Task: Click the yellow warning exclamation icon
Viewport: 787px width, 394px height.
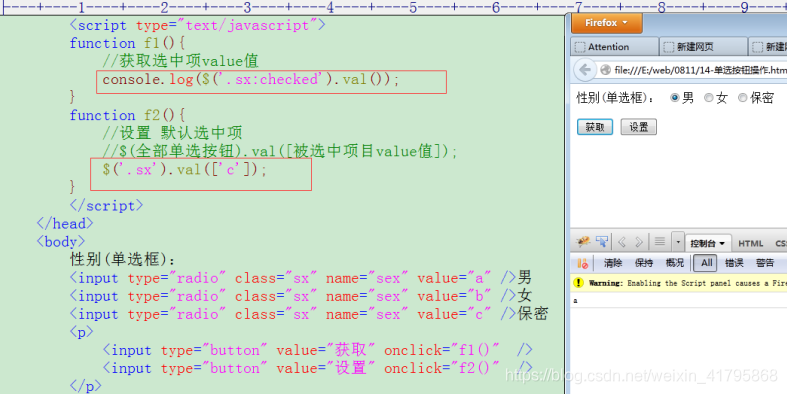Action: click(x=578, y=283)
